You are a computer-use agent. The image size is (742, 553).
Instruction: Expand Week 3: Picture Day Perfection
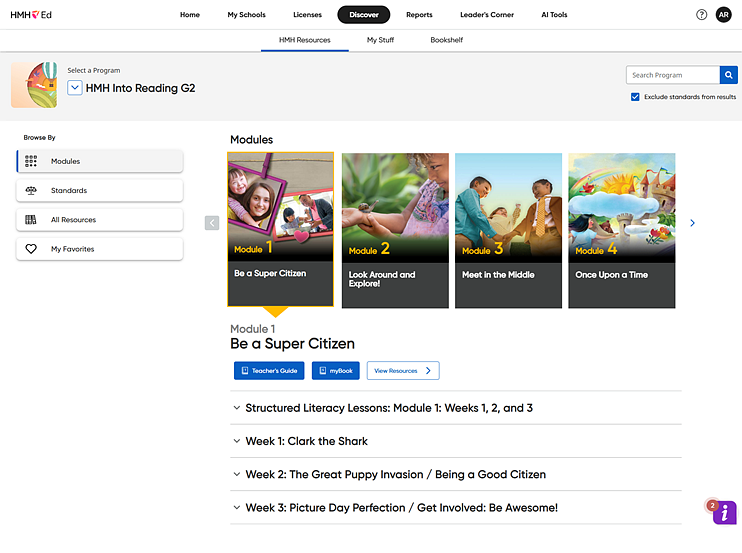[456, 508]
